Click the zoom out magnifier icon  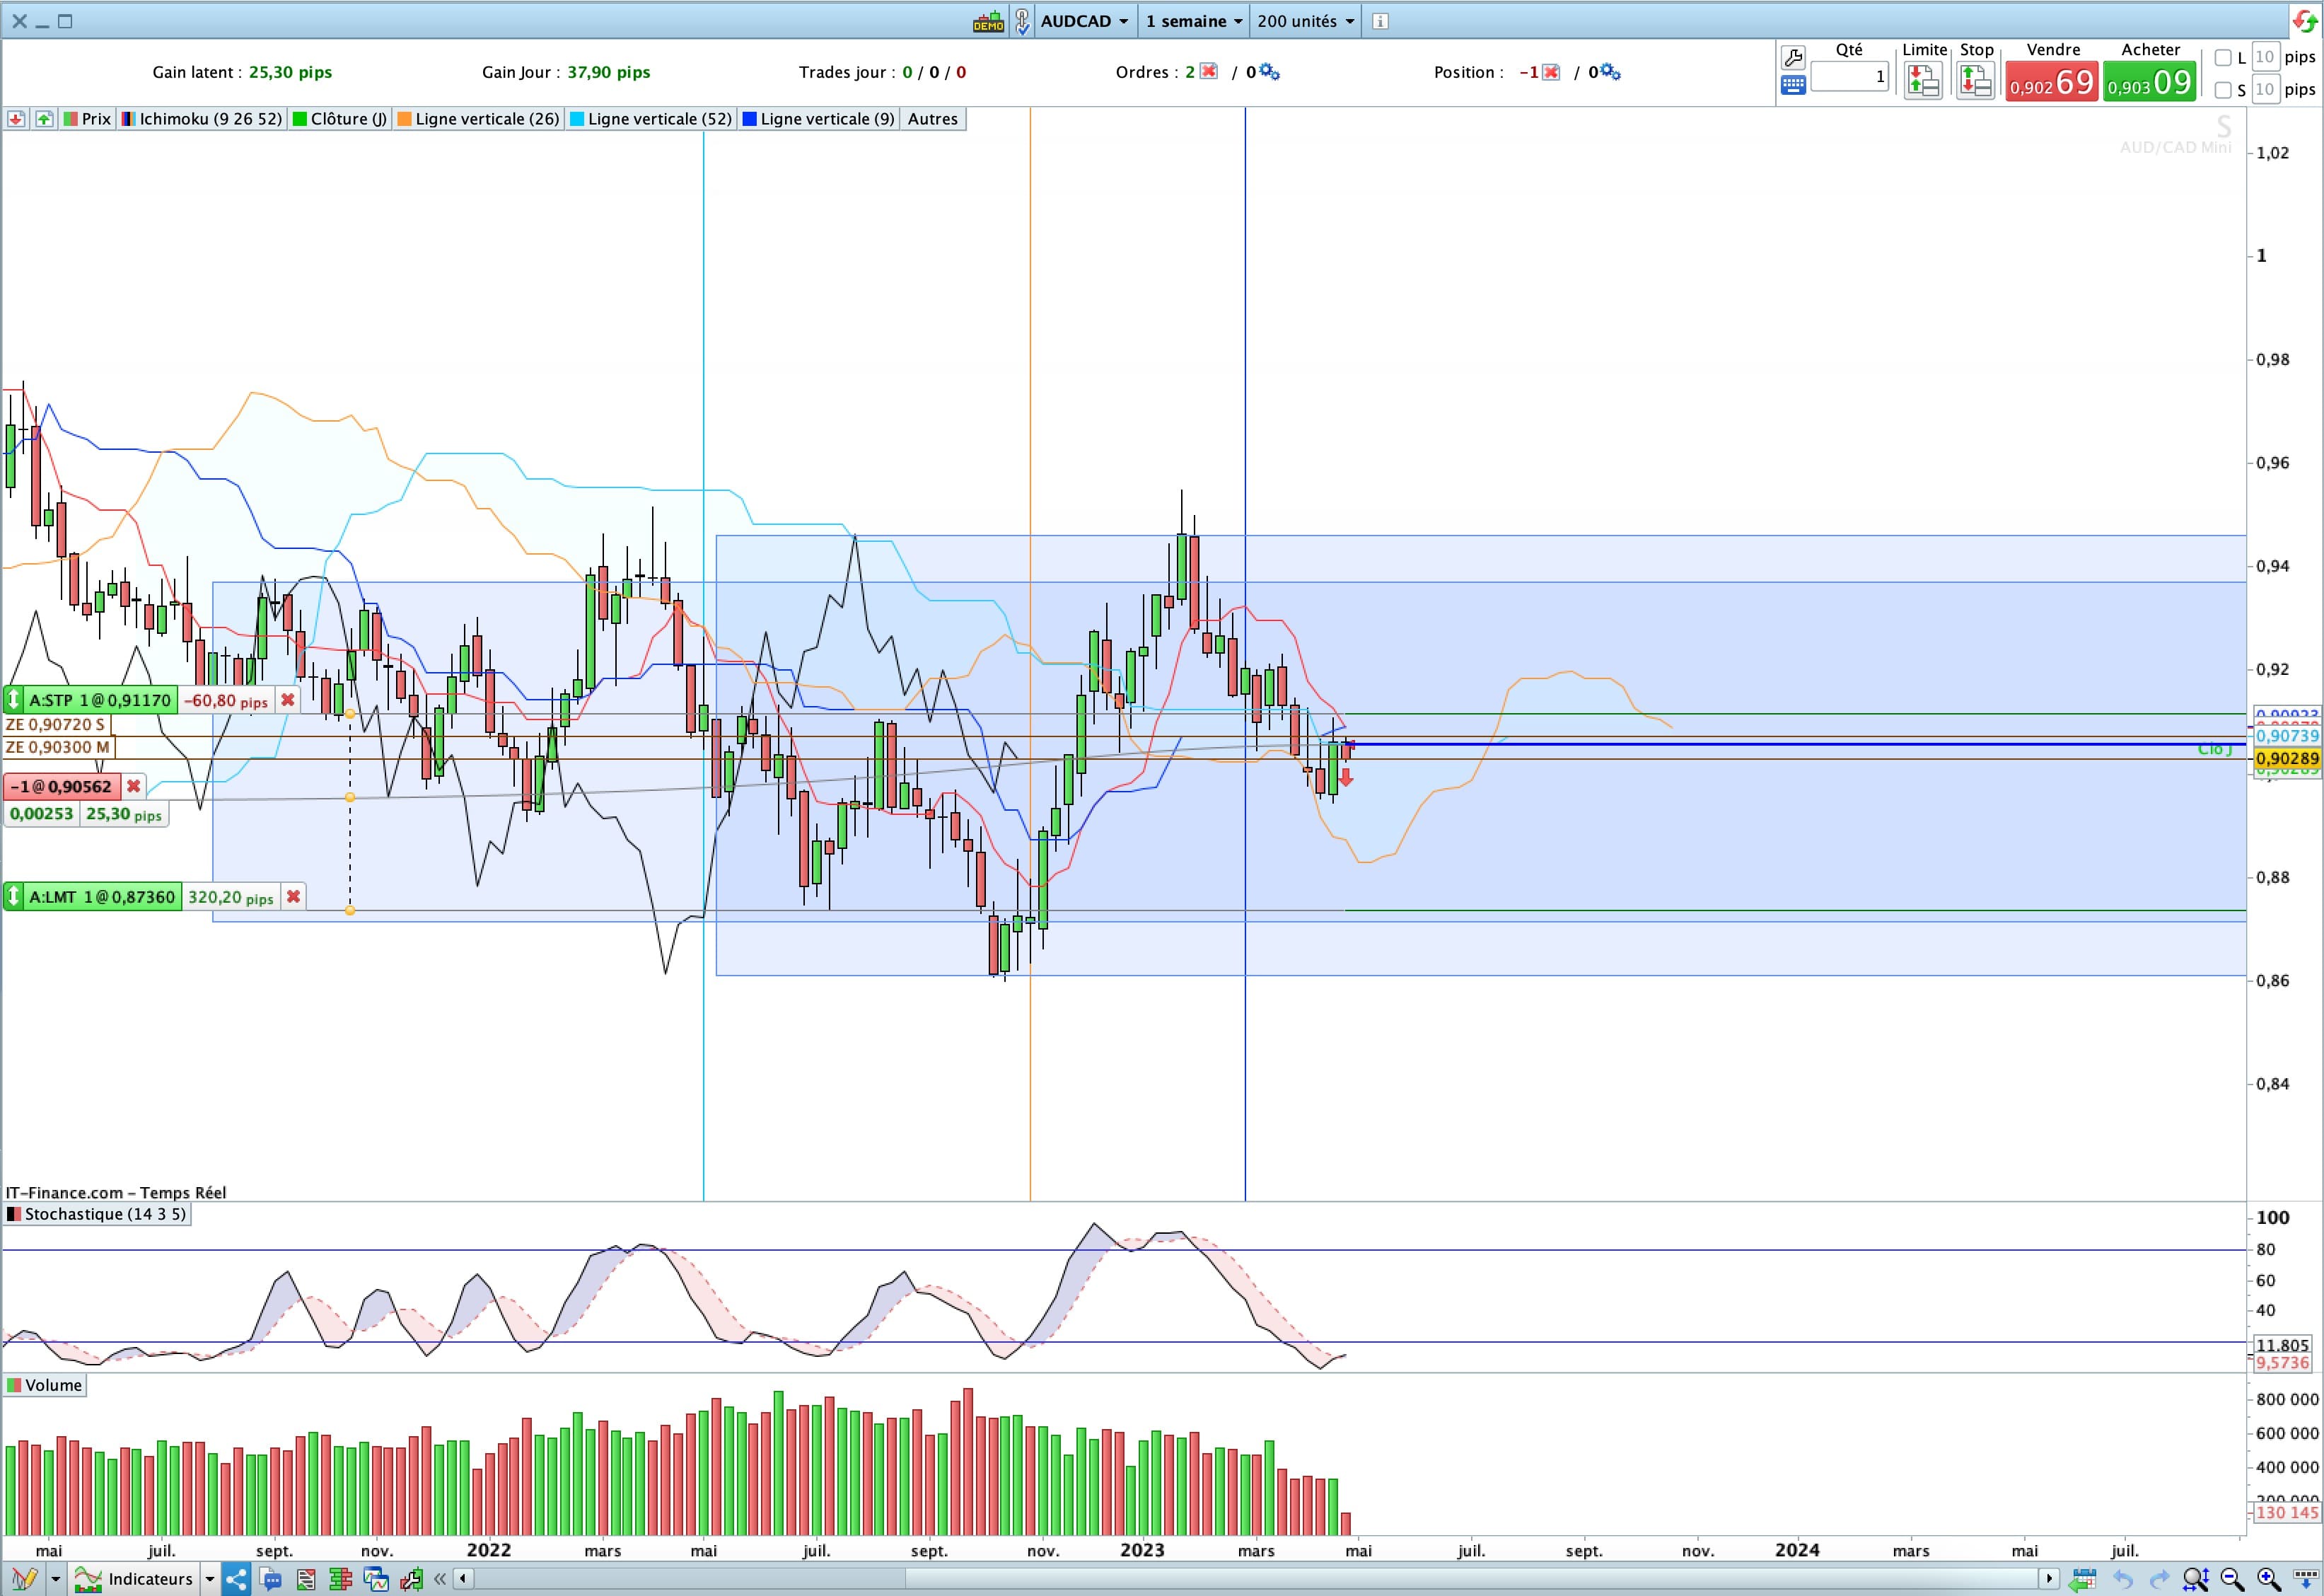(2232, 1579)
